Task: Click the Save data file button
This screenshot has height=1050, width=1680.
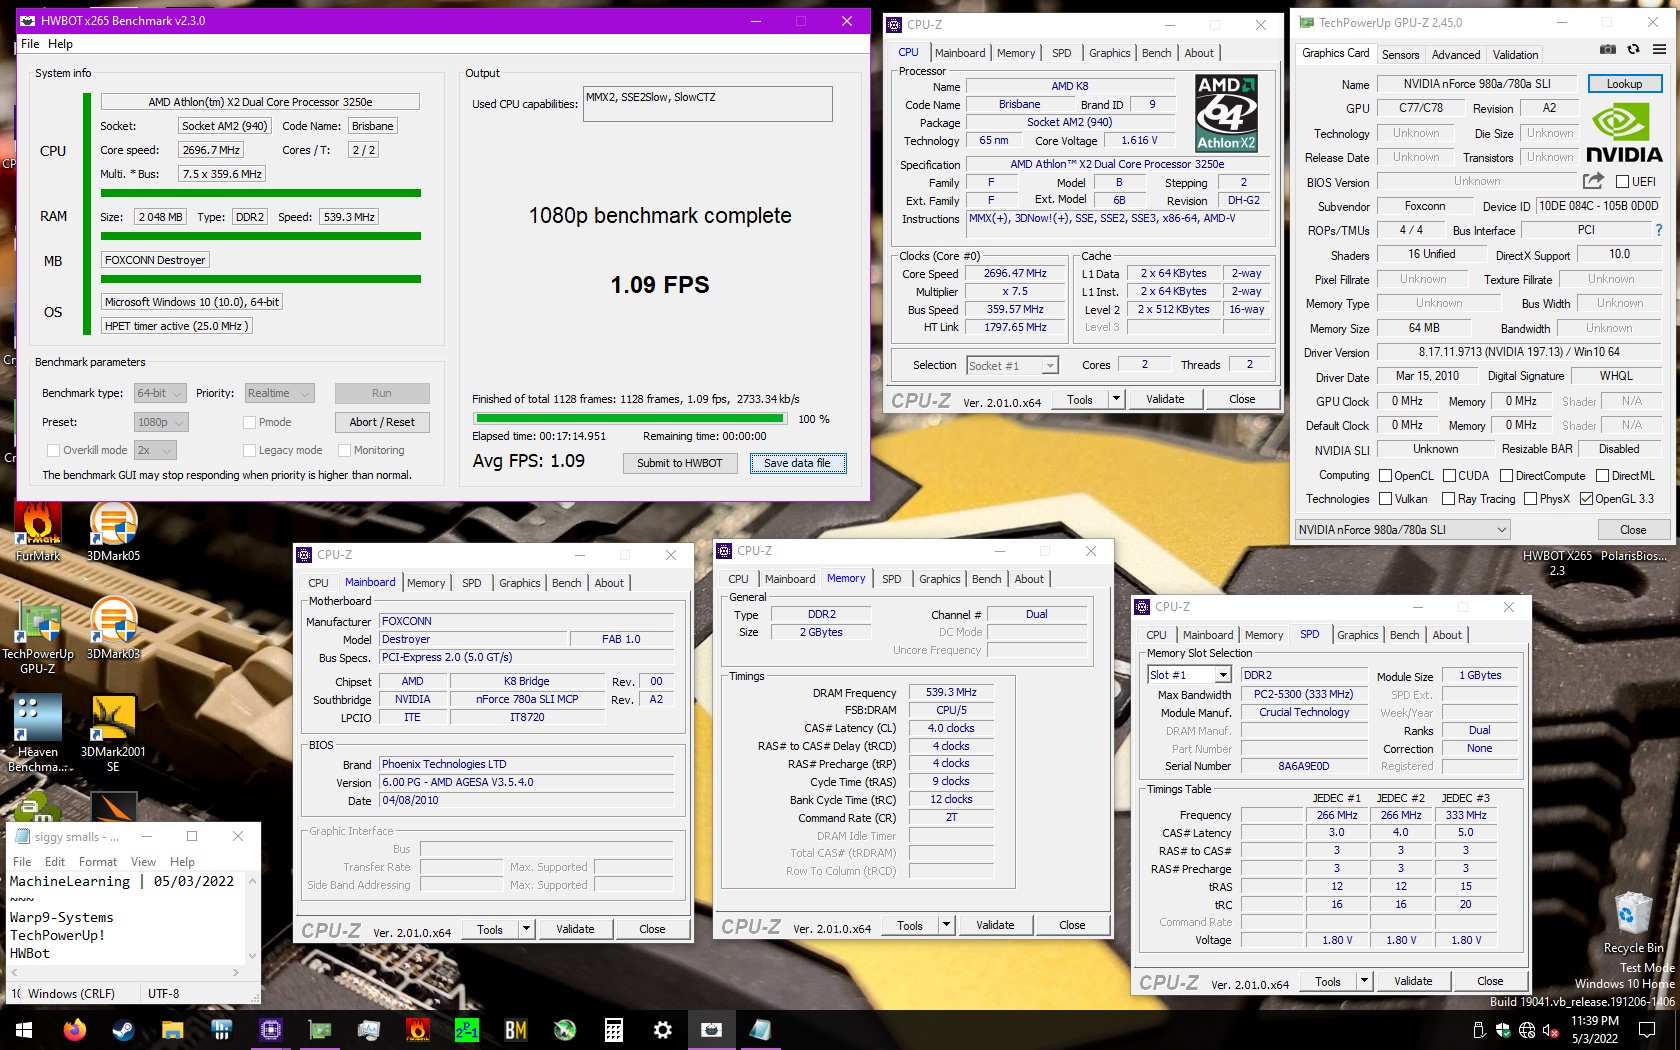Action: [797, 463]
